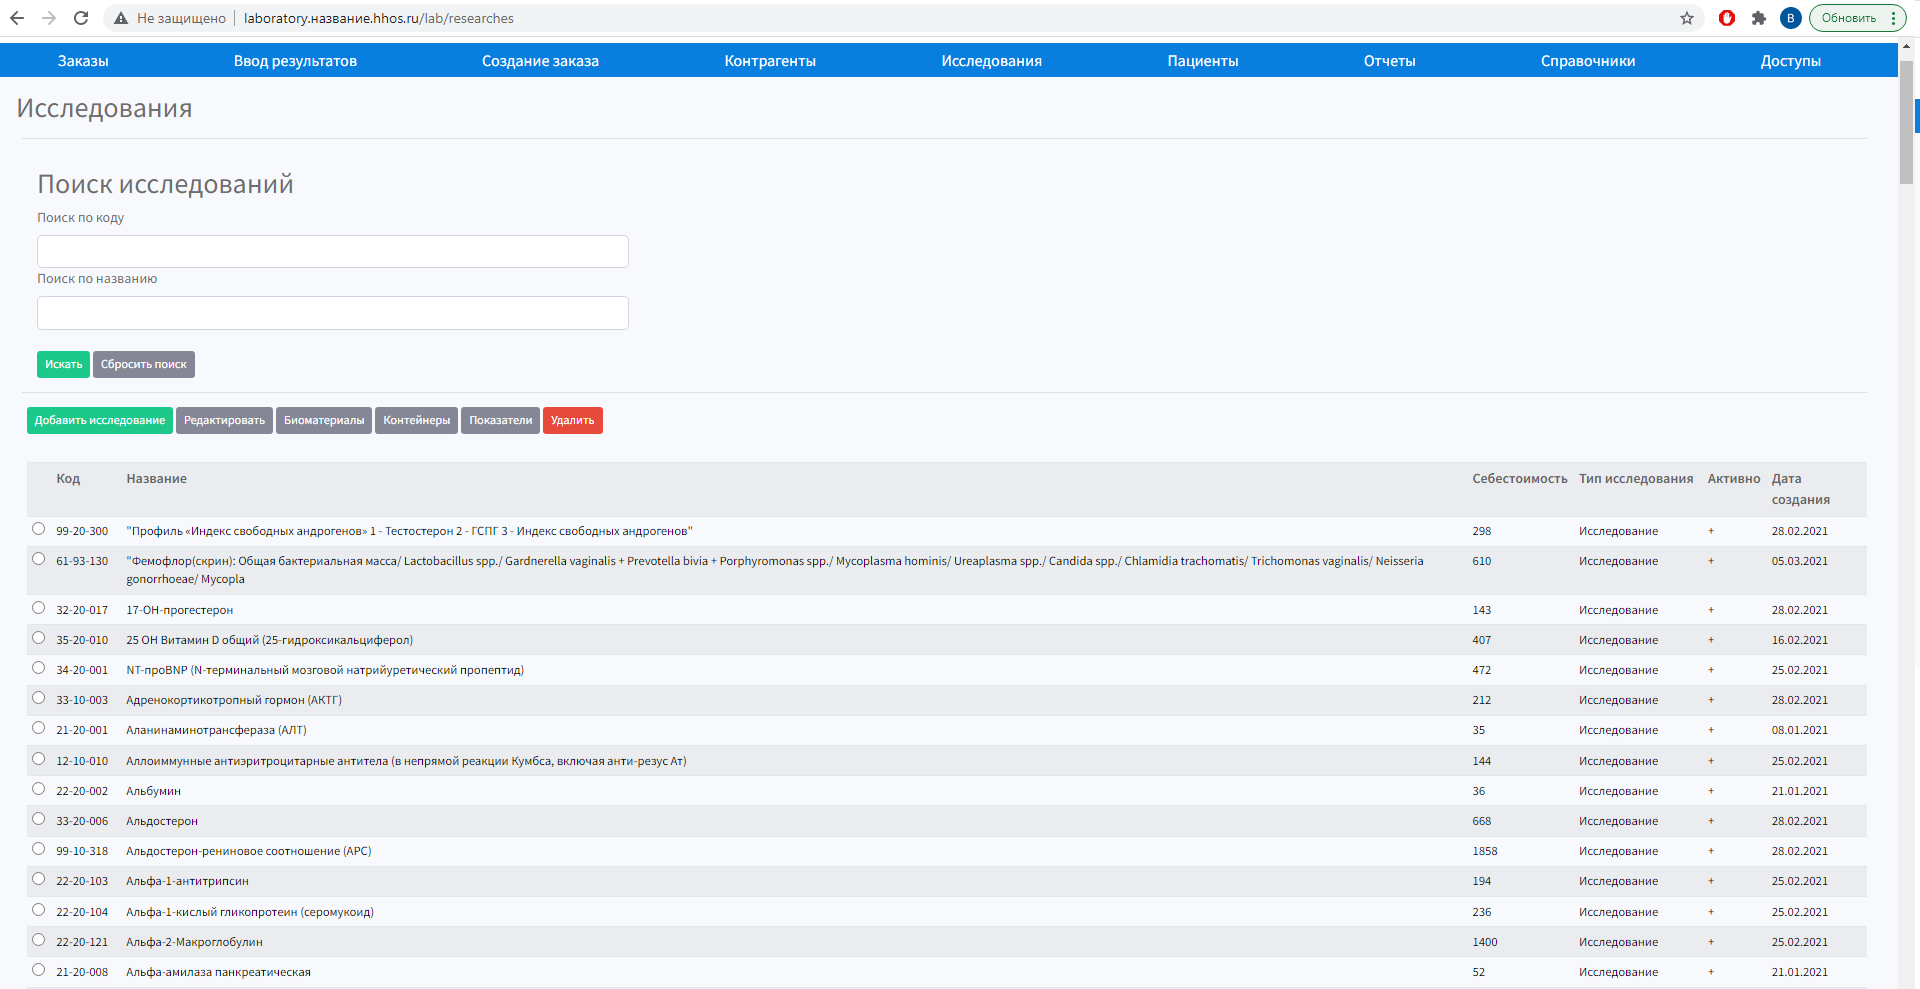Select radio button for code 99-20-300
This screenshot has height=989, width=1920.
pos(38,529)
